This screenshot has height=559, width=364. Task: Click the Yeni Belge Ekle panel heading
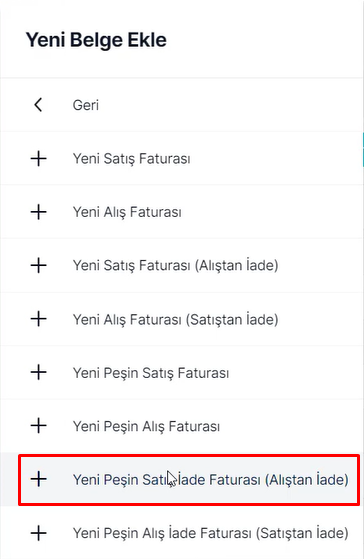click(x=96, y=40)
